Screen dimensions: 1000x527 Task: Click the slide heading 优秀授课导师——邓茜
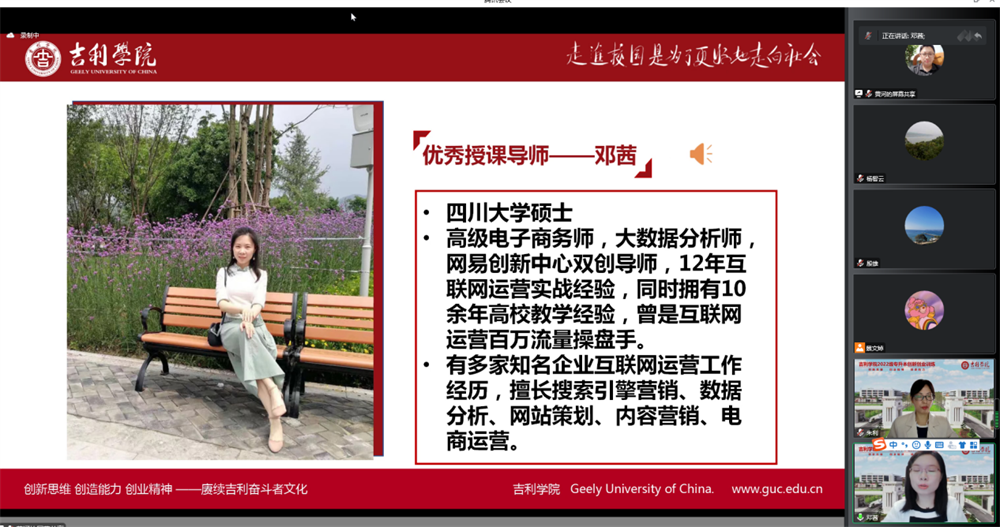tap(529, 155)
